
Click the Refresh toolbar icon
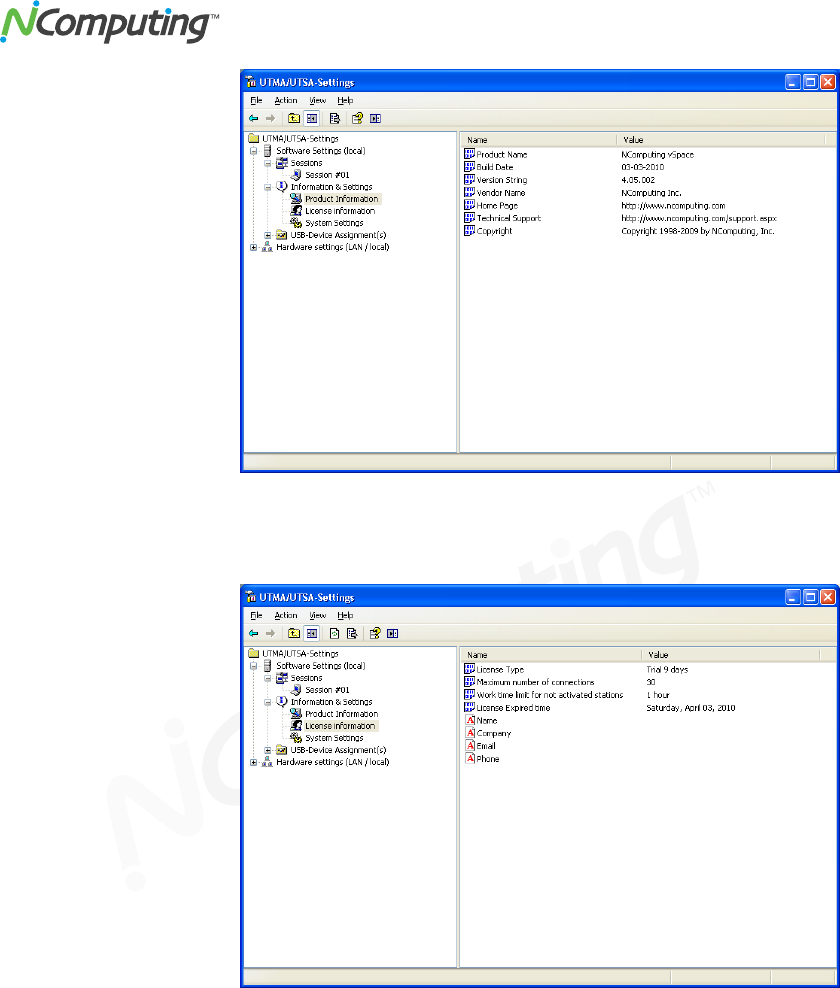pos(335,633)
